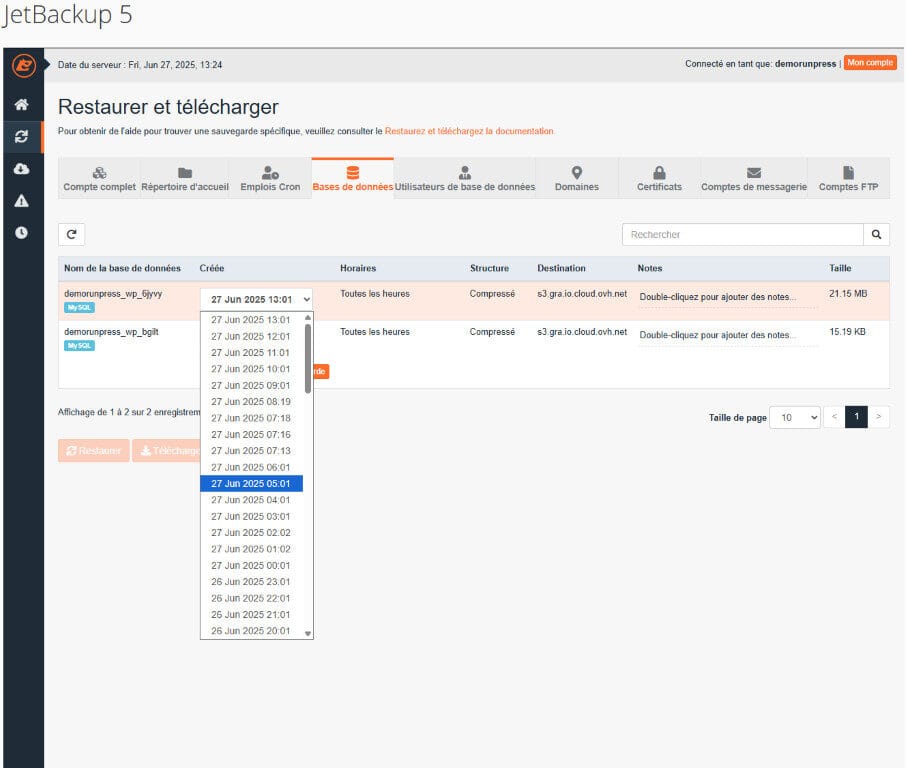Choose 26 Jun 2025 23:01 from list
This screenshot has width=906, height=768.
click(x=251, y=581)
